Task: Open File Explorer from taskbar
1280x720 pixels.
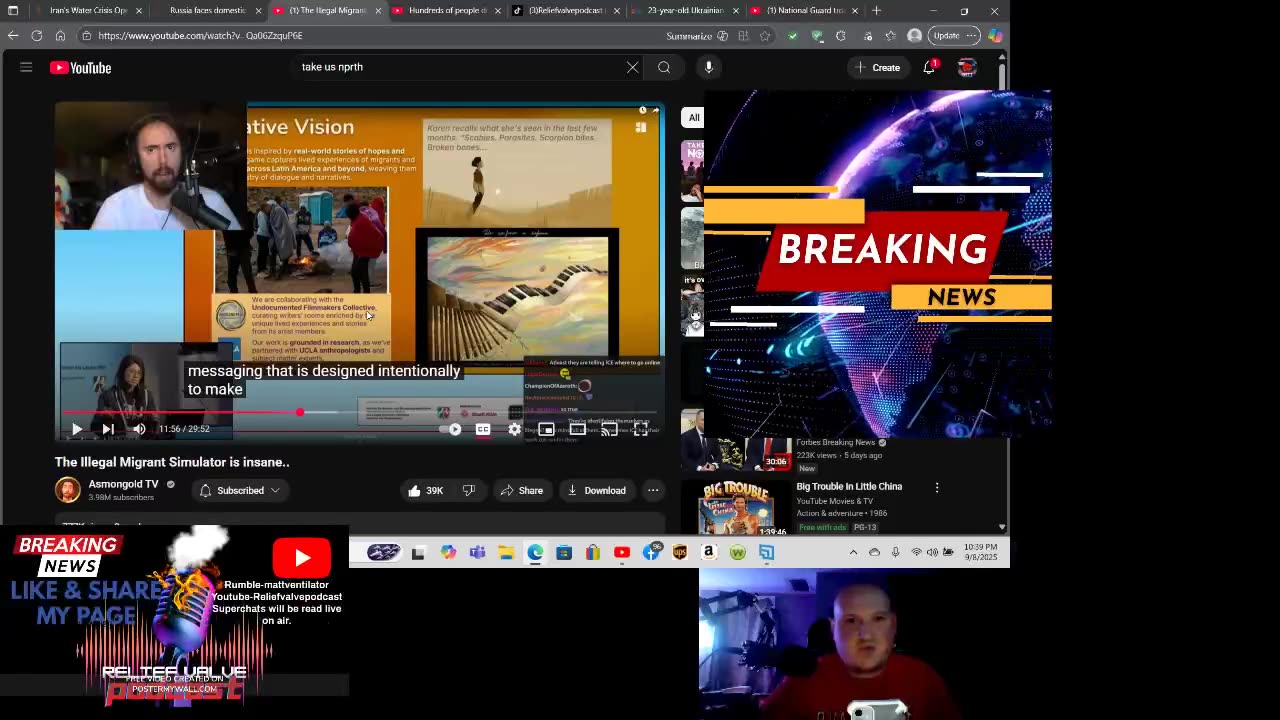Action: pyautogui.click(x=506, y=552)
